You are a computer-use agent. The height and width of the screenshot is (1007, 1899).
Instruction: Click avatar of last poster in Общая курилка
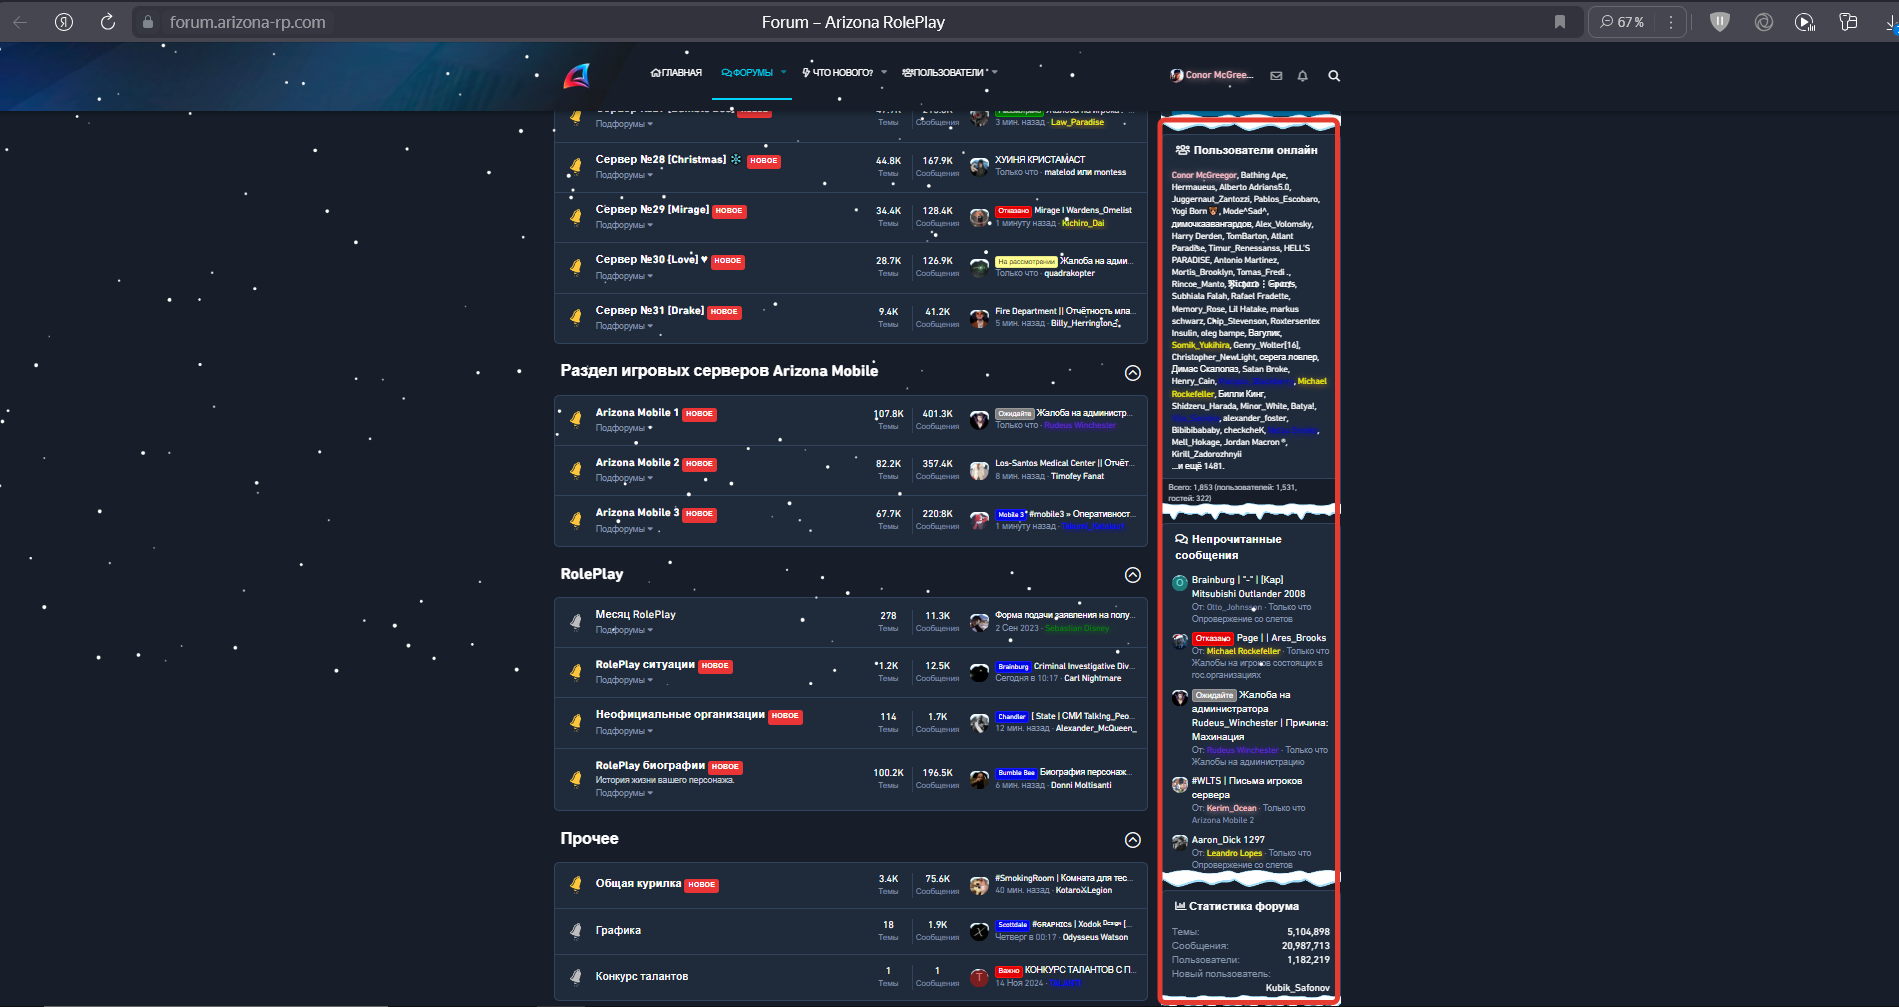pos(979,885)
